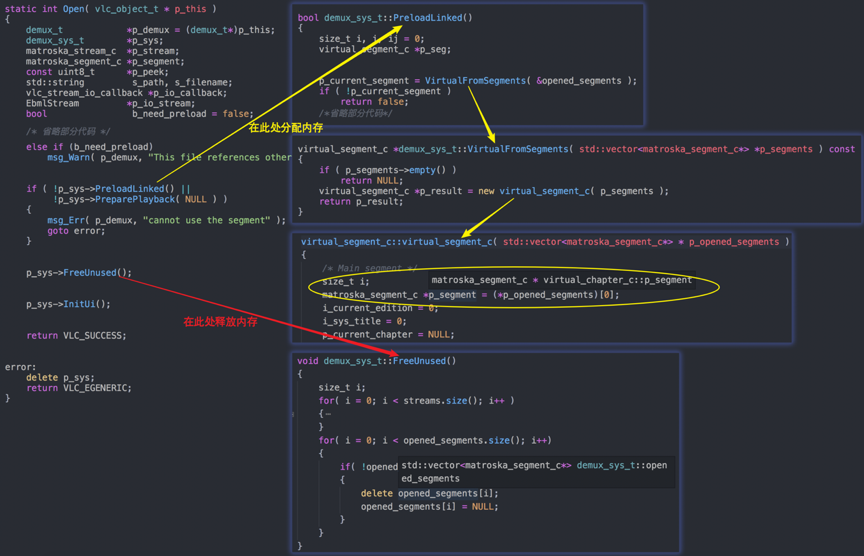The height and width of the screenshot is (556, 864).
Task: Click the 'i_current_edition = 0;' line
Action: coord(380,308)
